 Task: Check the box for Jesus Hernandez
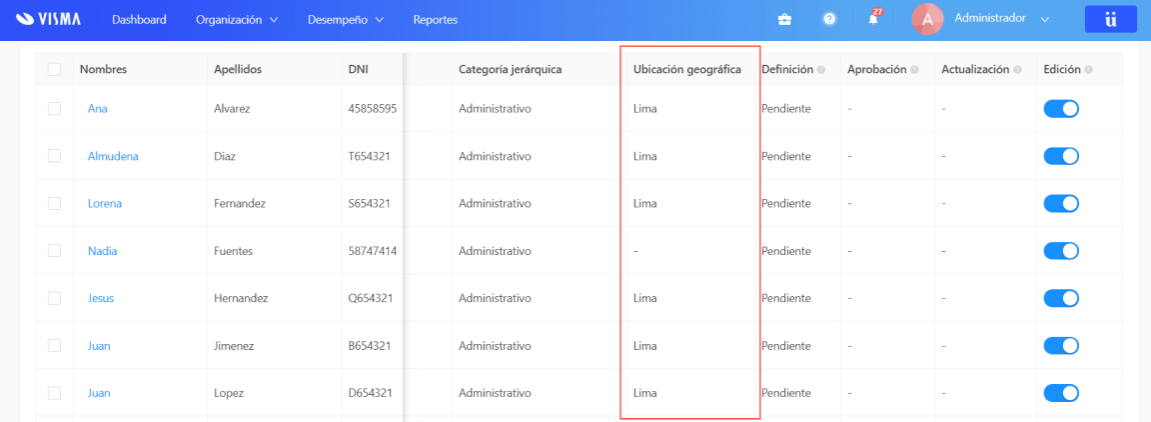[54, 298]
